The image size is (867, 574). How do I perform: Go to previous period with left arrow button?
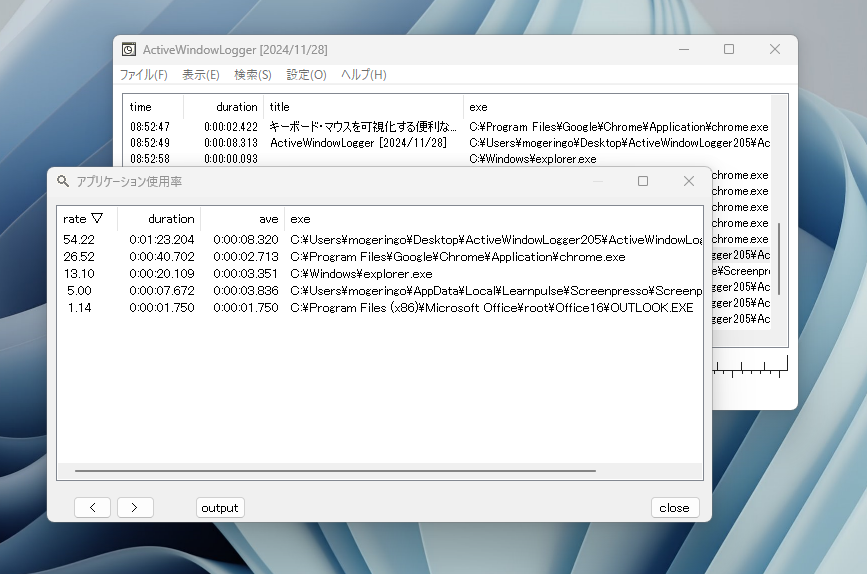92,508
